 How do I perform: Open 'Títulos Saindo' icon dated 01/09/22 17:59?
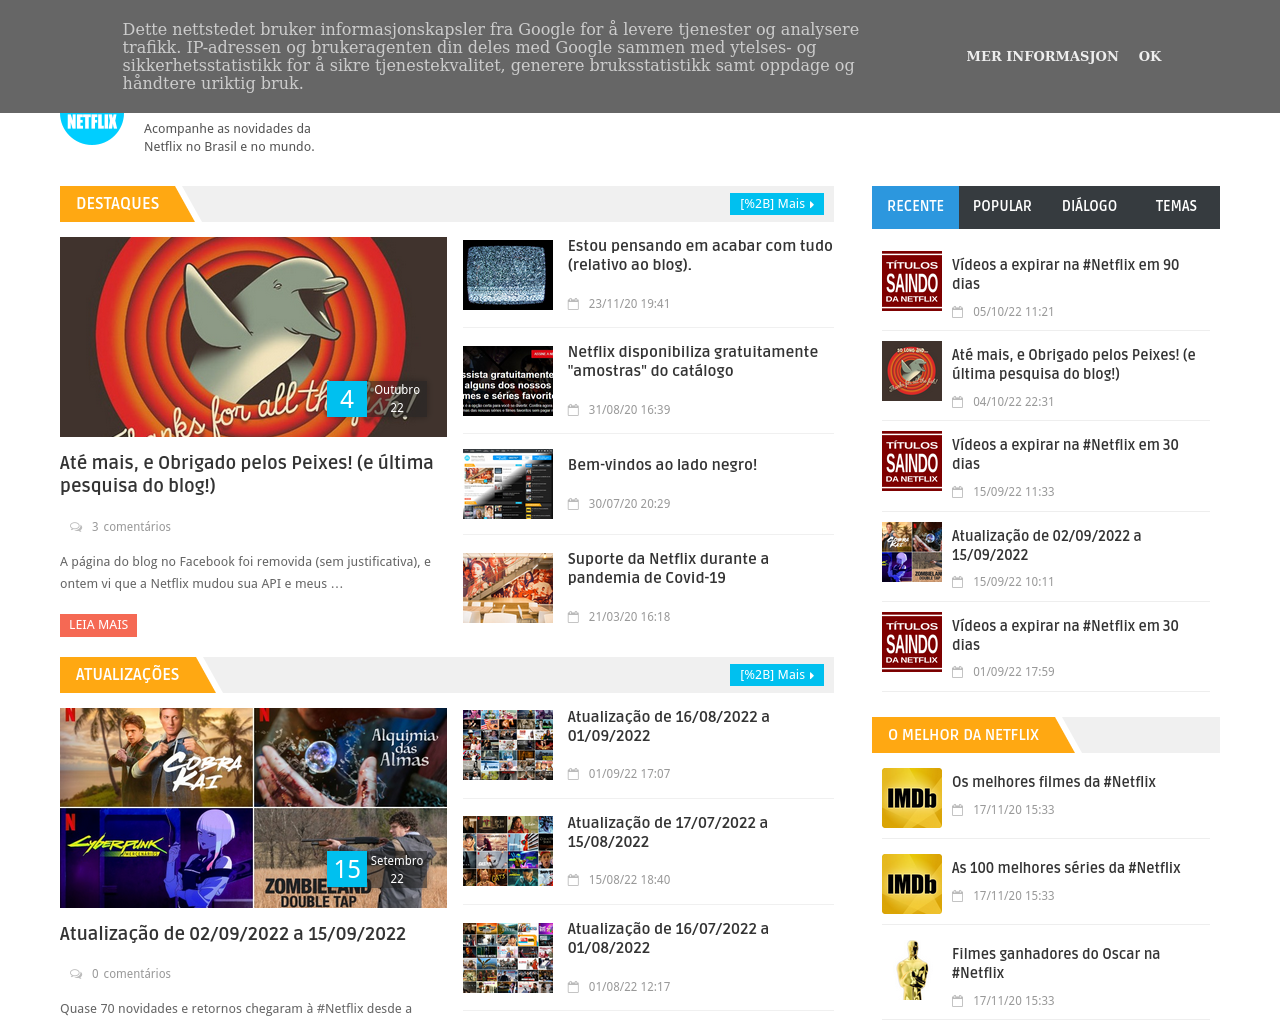912,642
